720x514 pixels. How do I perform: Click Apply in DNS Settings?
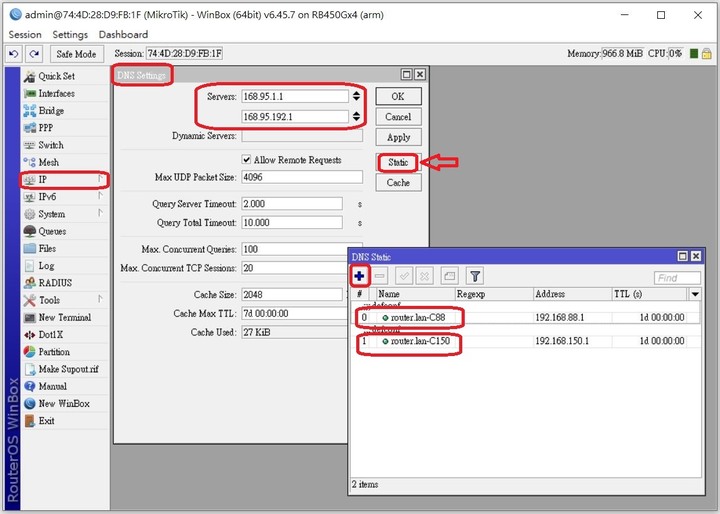(x=398, y=137)
